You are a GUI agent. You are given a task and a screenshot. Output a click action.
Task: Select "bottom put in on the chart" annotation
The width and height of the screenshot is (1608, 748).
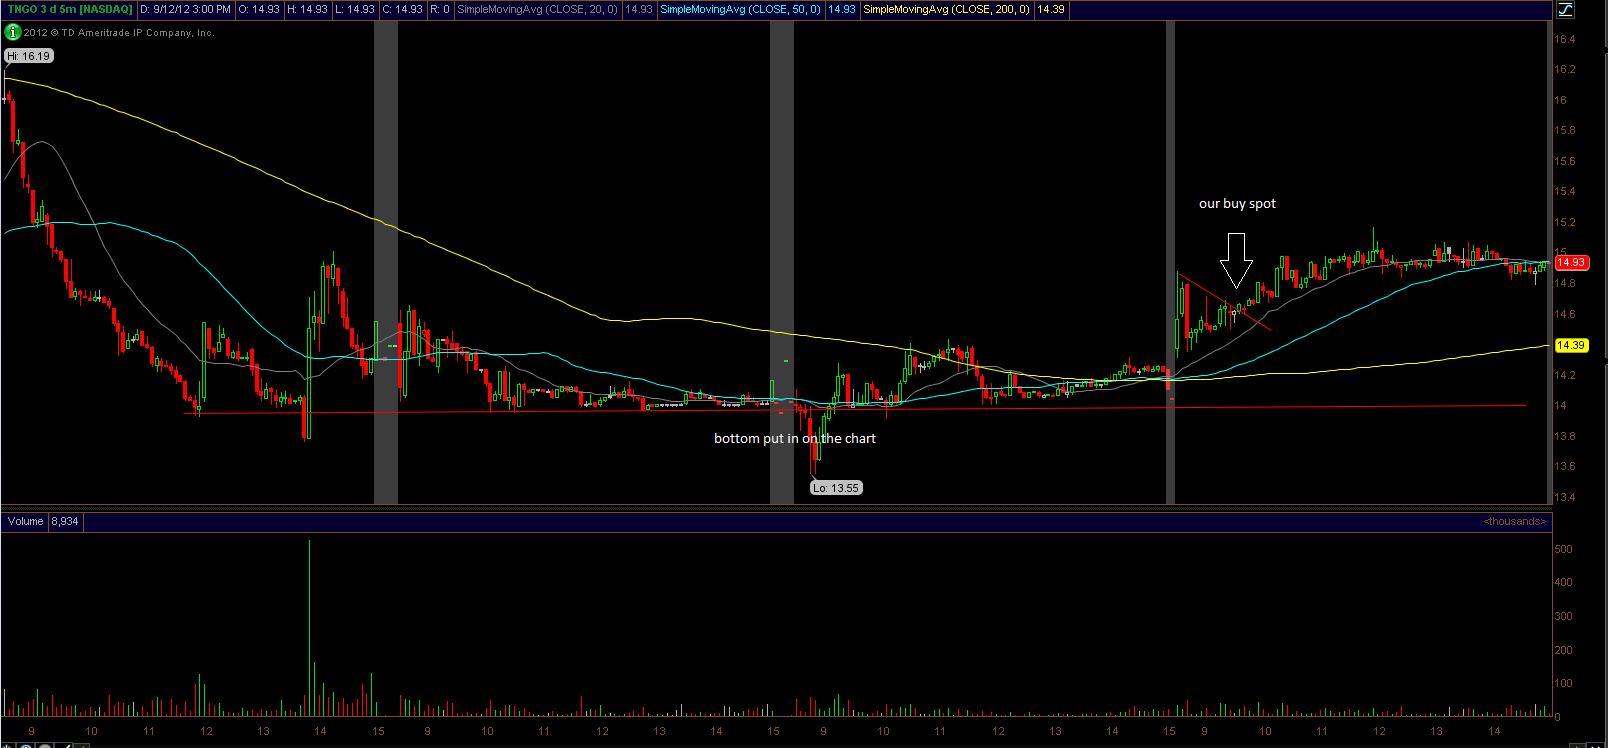tap(794, 438)
